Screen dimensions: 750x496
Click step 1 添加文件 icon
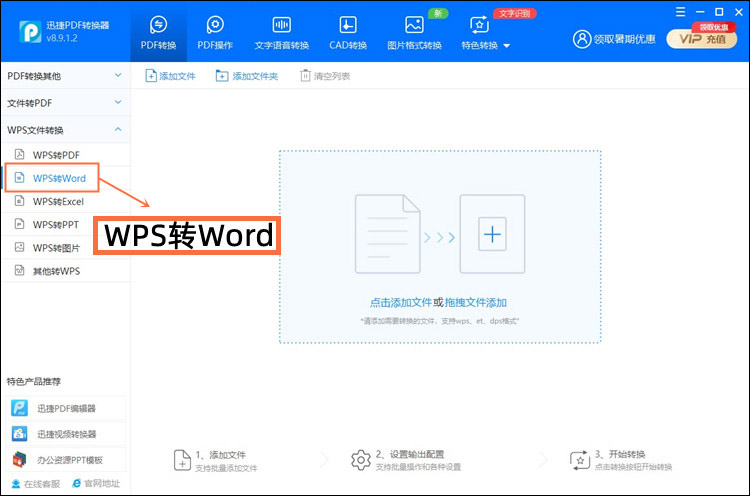[182, 461]
